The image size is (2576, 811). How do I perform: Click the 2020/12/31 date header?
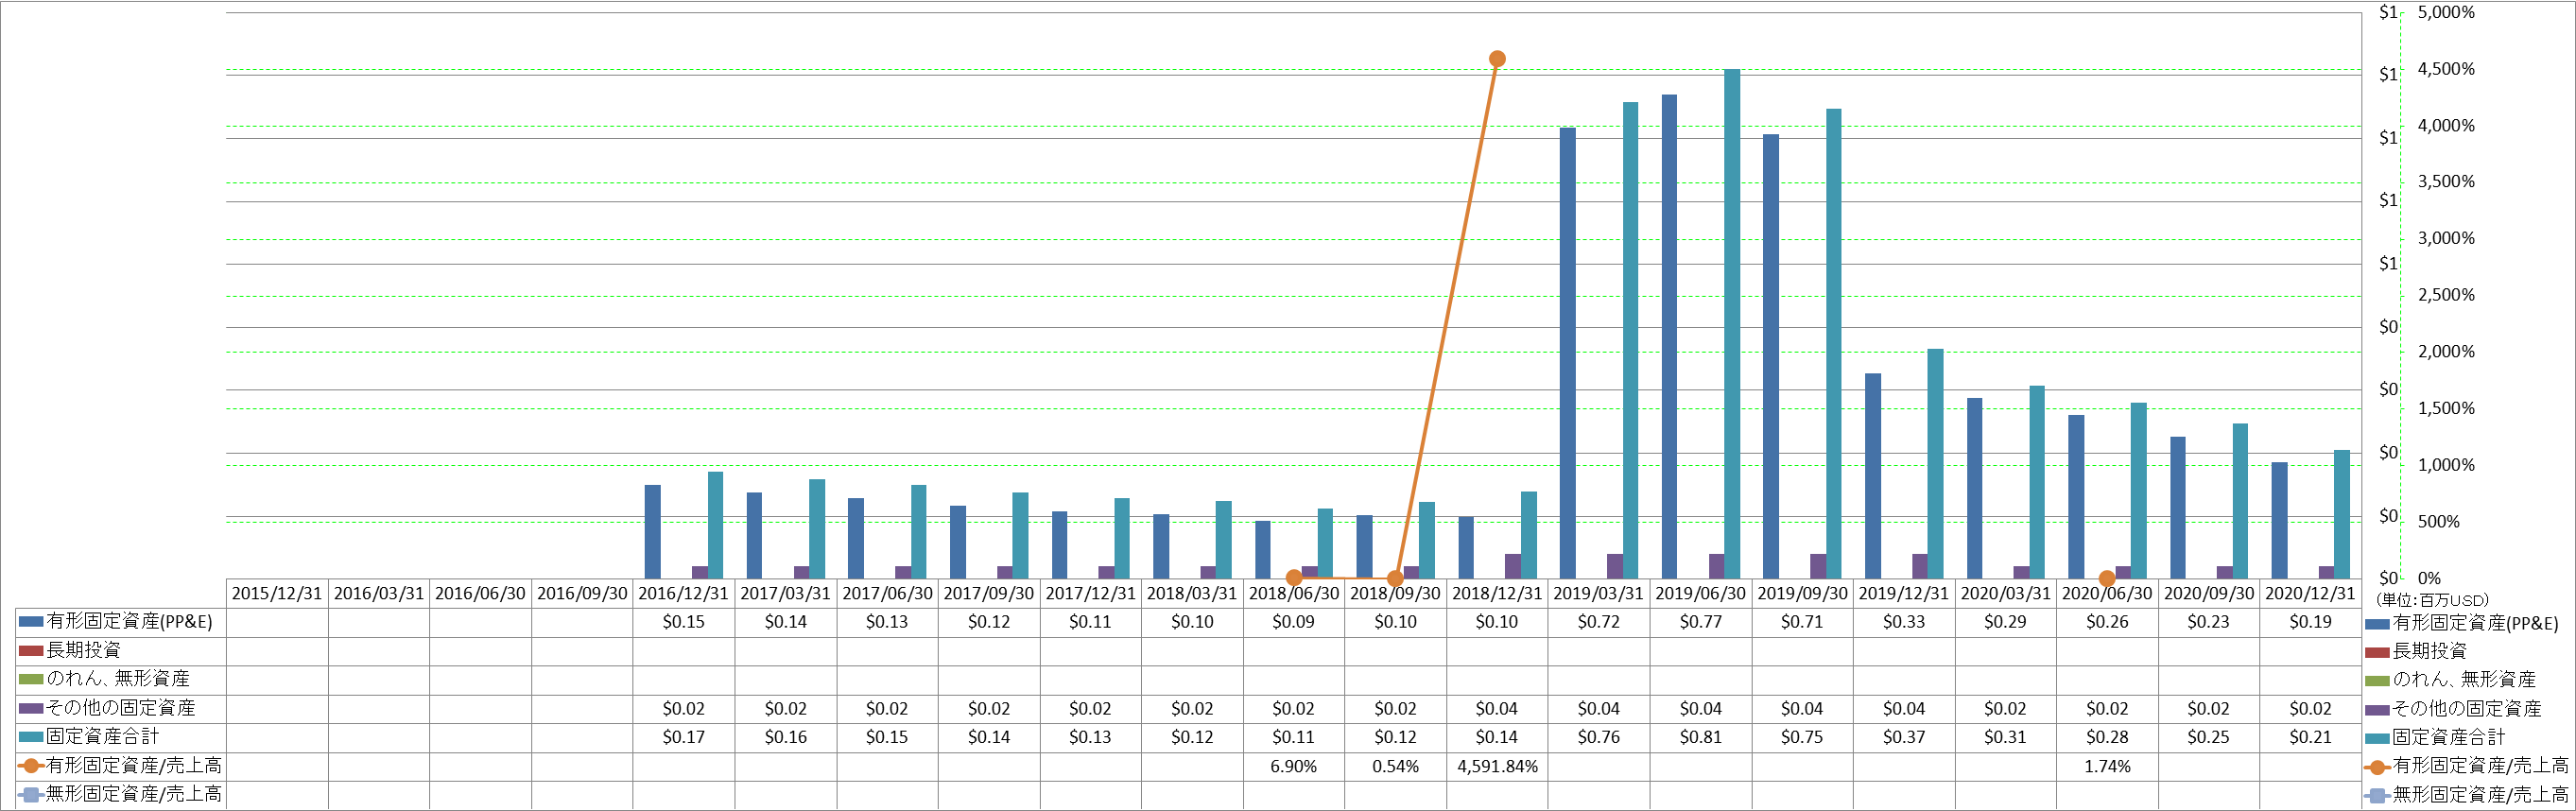tap(2310, 593)
